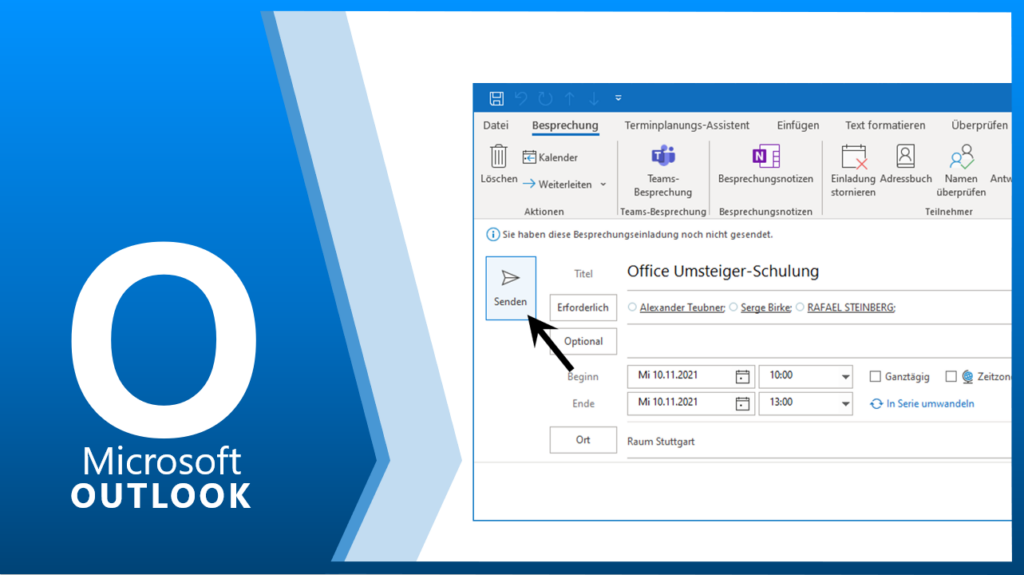Open the Beginn date calendar picker icon

click(743, 376)
